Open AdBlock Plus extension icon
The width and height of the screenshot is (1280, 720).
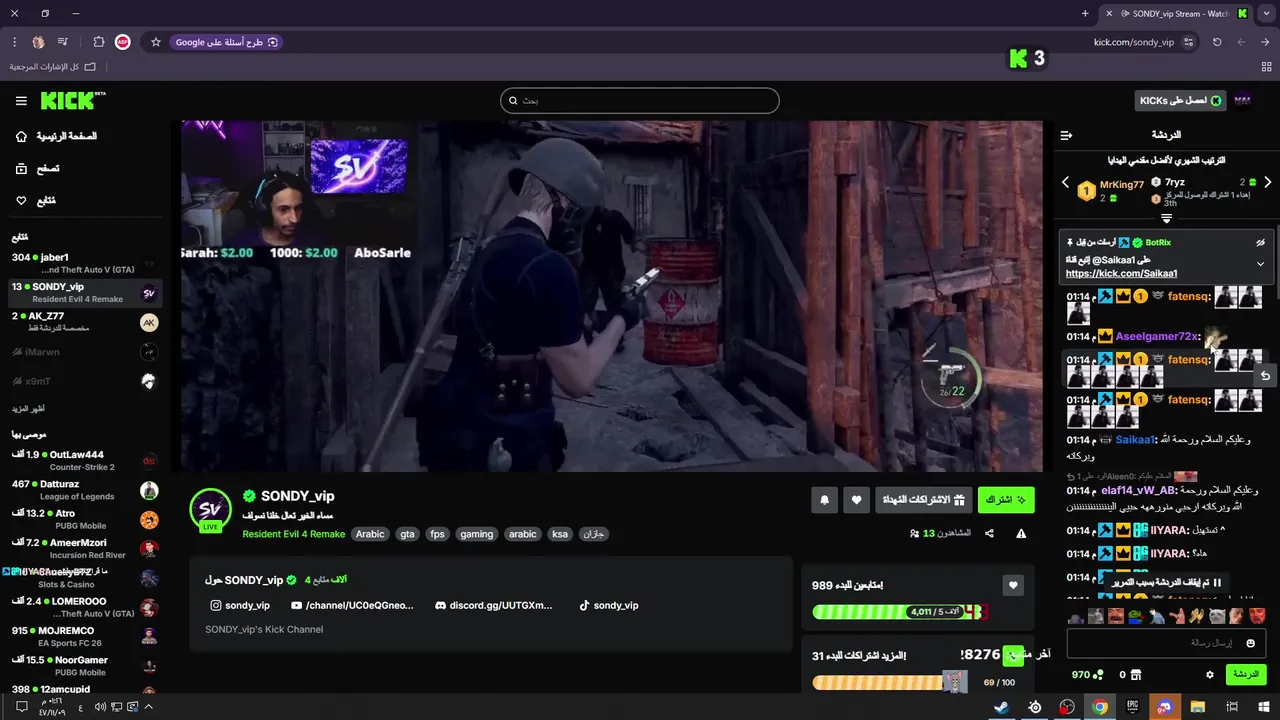pos(123,42)
